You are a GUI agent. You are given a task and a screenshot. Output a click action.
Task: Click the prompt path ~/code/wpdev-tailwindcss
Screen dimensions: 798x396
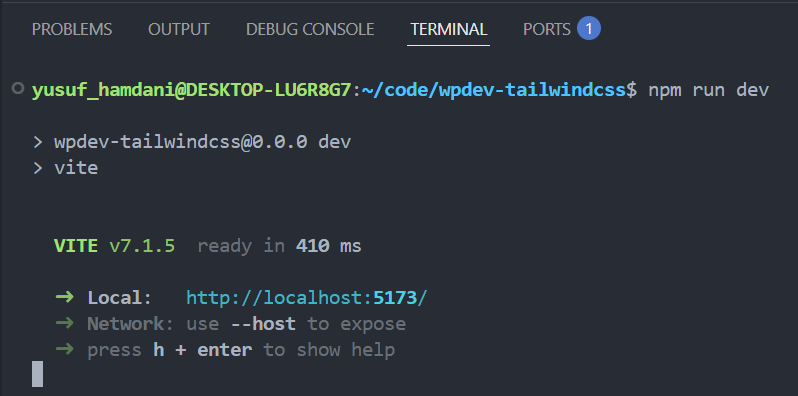point(494,90)
